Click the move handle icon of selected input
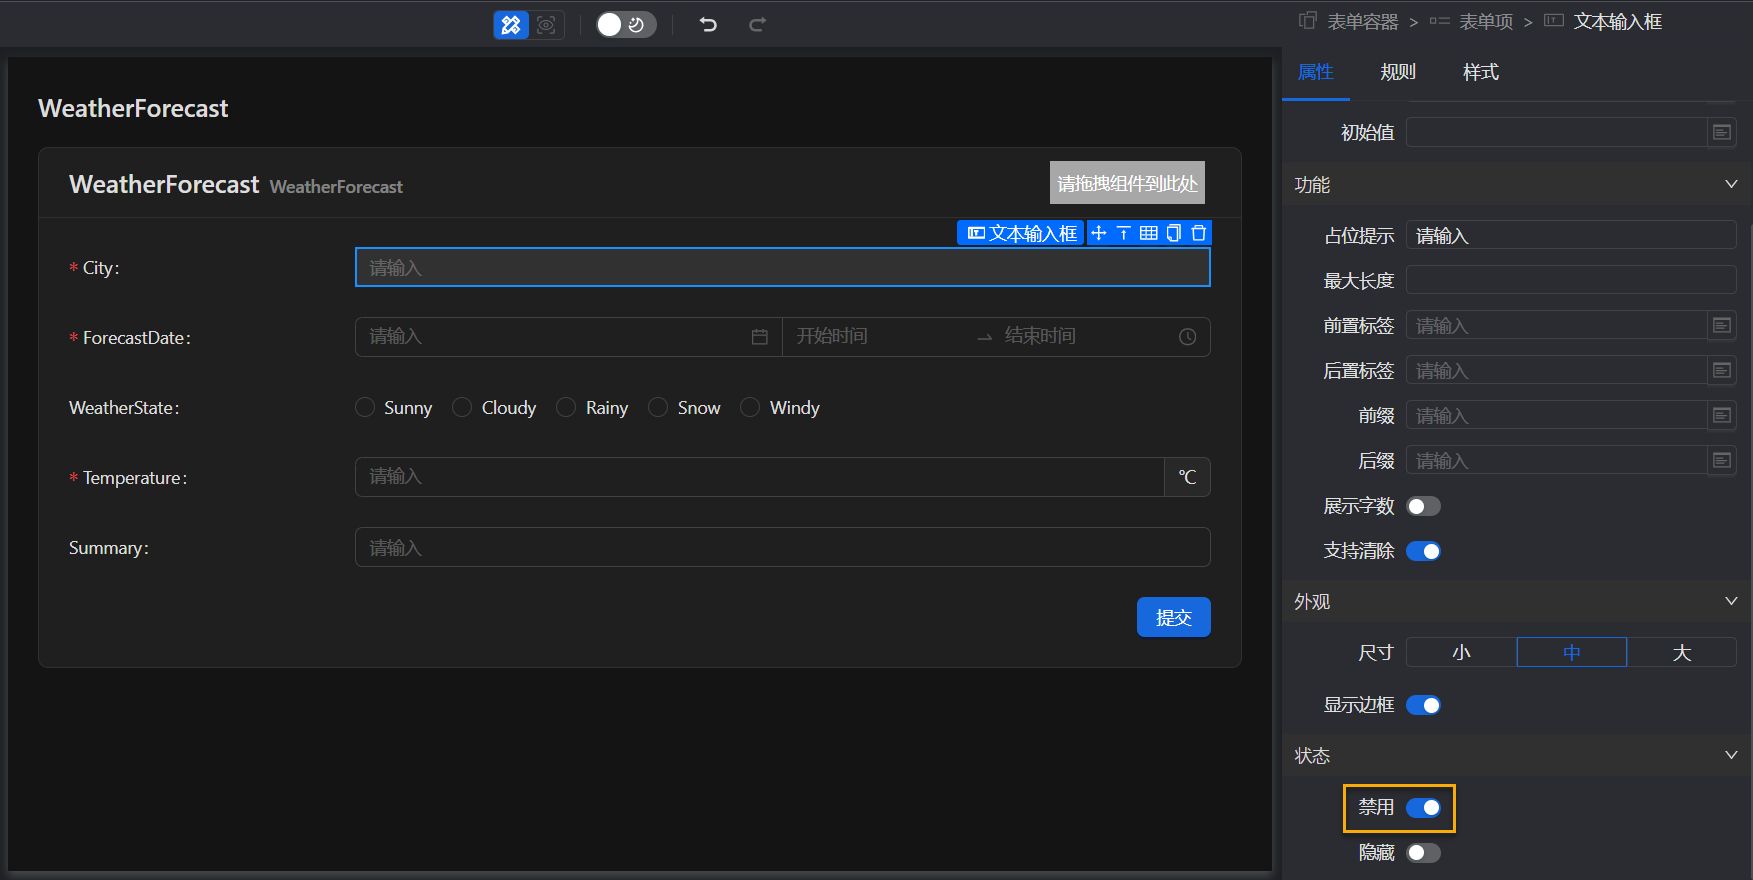 coord(1099,233)
